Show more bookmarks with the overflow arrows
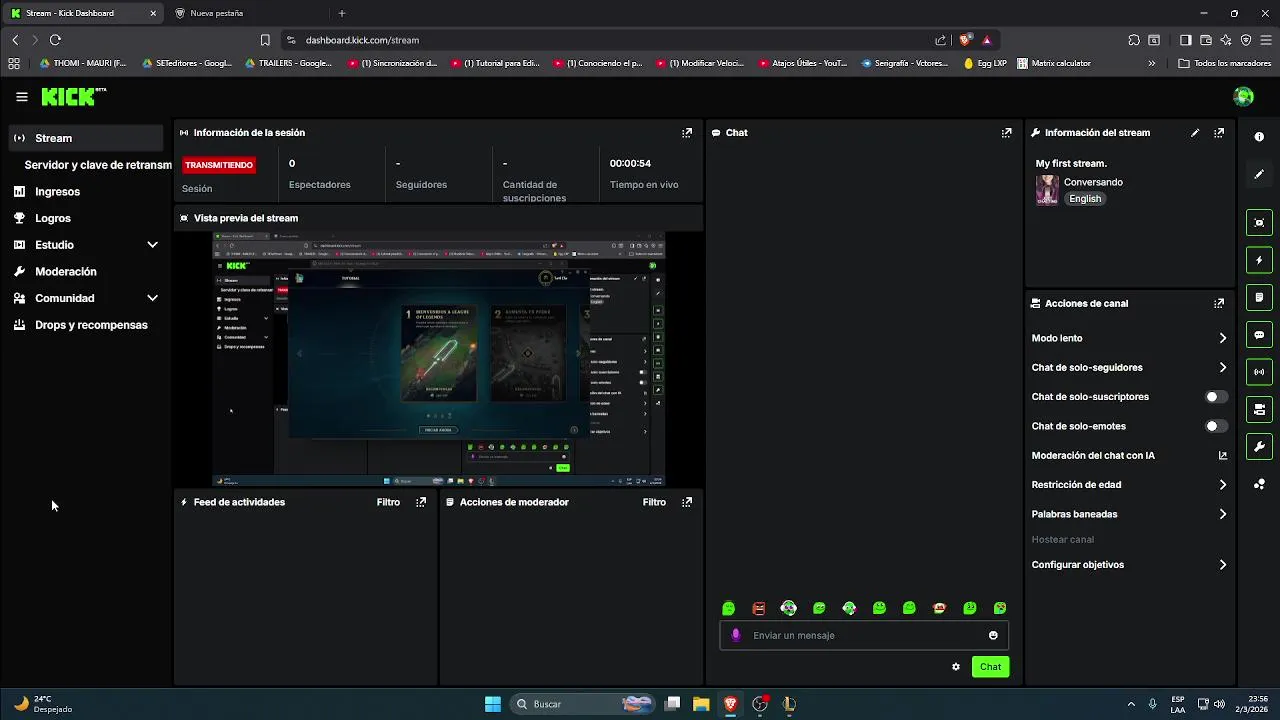This screenshot has height=720, width=1280. point(1151,63)
